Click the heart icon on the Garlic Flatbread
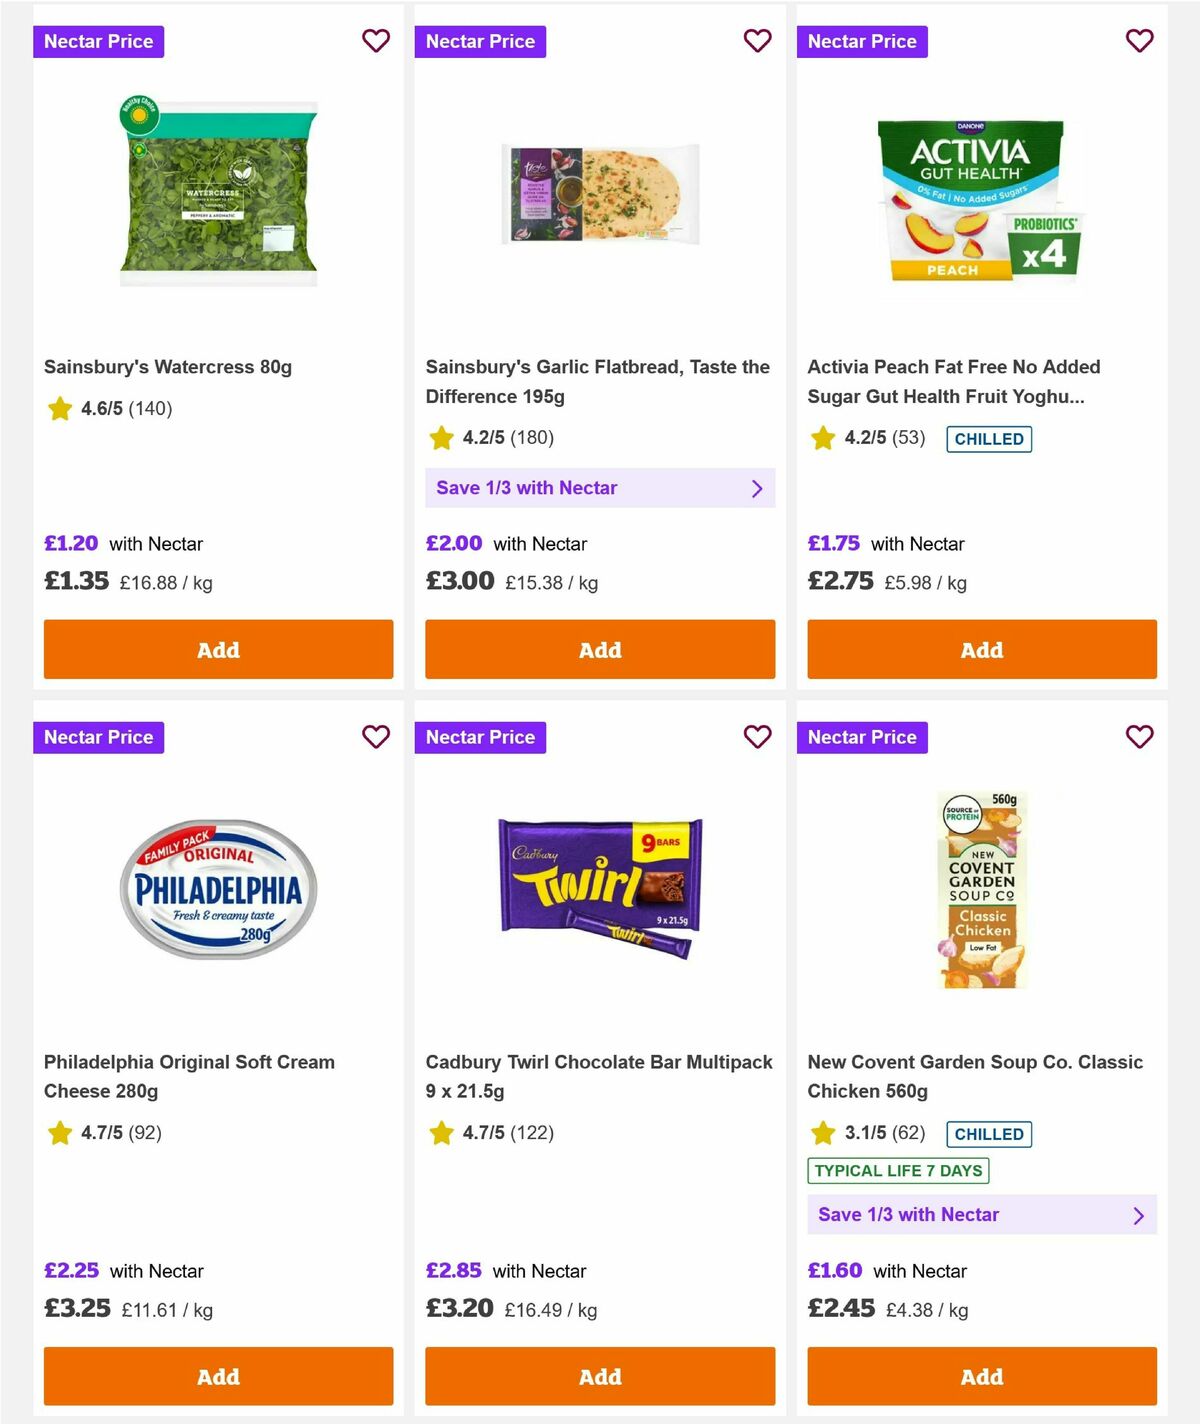The width and height of the screenshot is (1200, 1424). (x=758, y=41)
